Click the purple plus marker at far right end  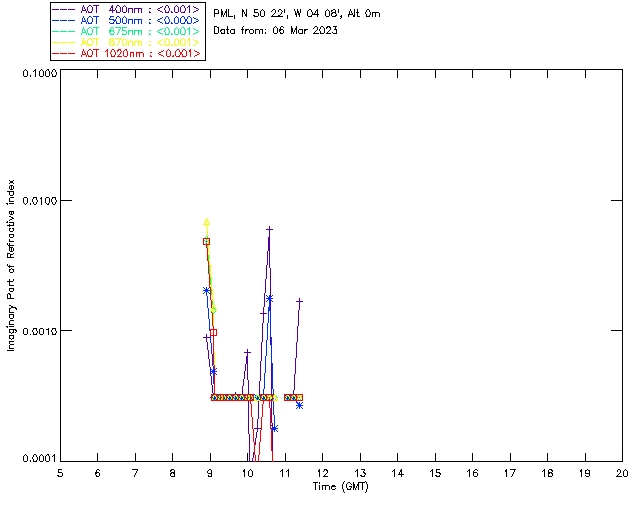click(x=300, y=301)
